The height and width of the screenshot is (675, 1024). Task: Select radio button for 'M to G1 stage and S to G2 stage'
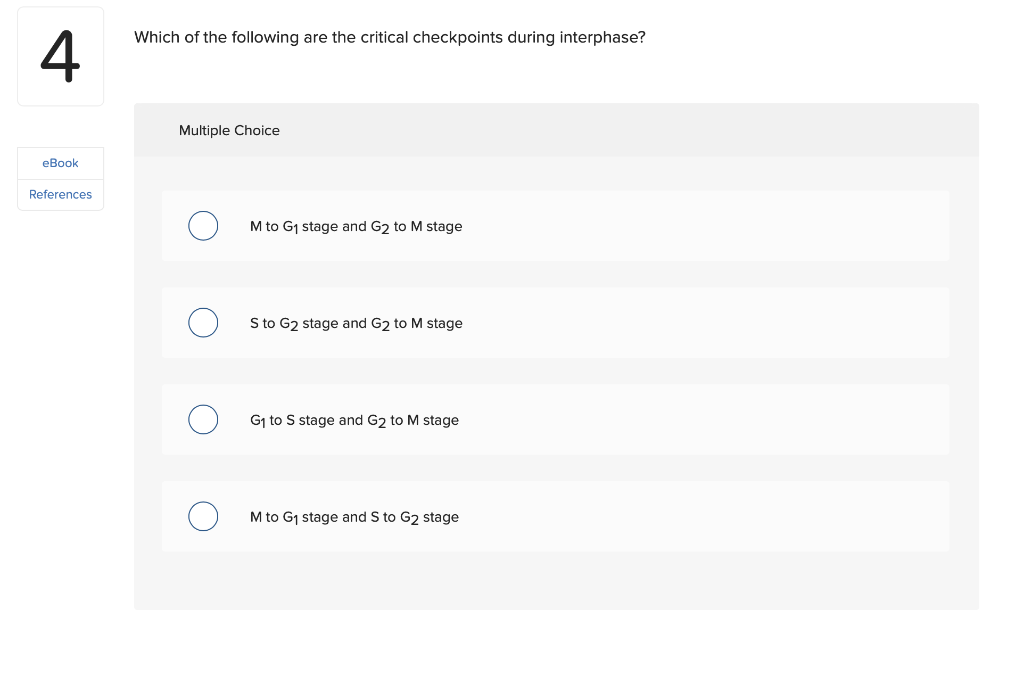coord(203,516)
